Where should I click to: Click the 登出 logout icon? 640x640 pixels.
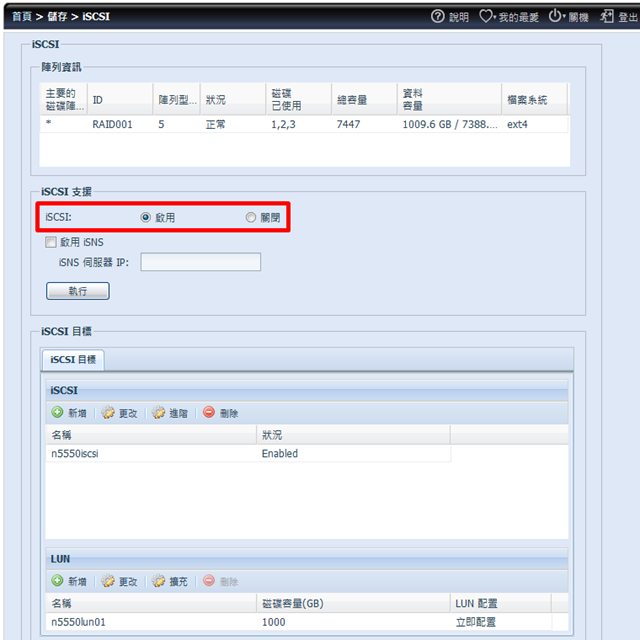(x=607, y=16)
